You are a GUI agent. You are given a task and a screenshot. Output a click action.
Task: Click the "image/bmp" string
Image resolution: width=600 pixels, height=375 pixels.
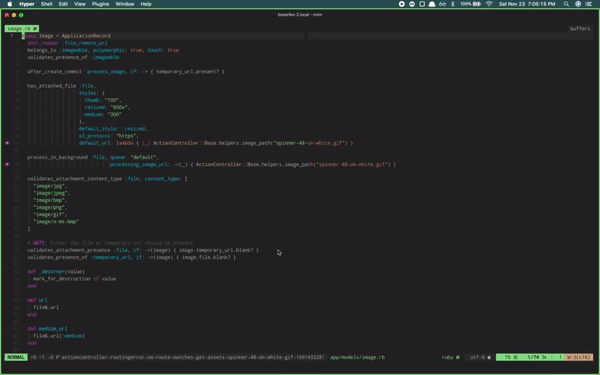click(x=49, y=200)
